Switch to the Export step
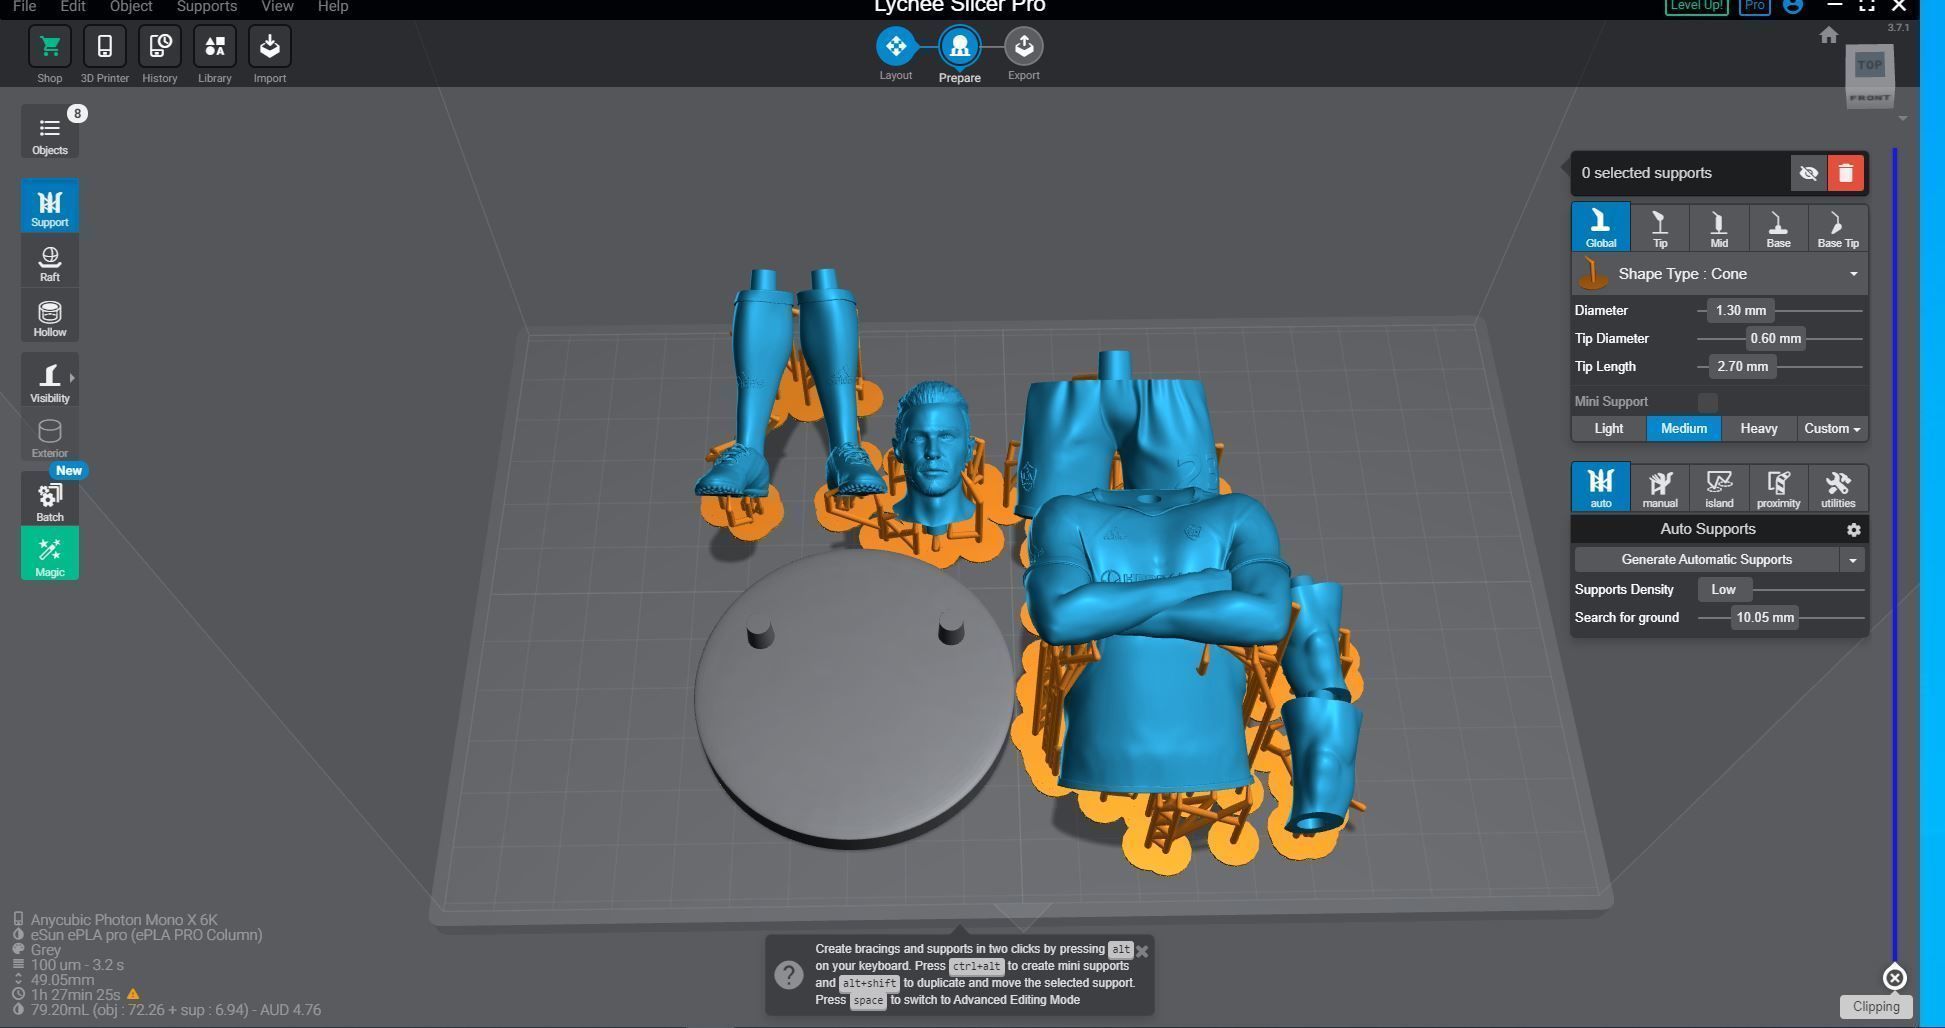The image size is (1945, 1028). tap(1023, 47)
